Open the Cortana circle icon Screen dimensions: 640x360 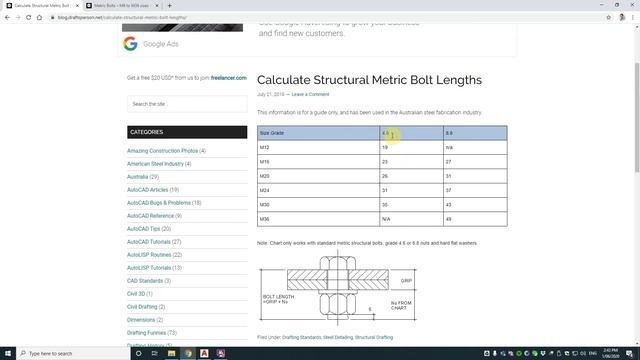pyautogui.click(x=138, y=353)
